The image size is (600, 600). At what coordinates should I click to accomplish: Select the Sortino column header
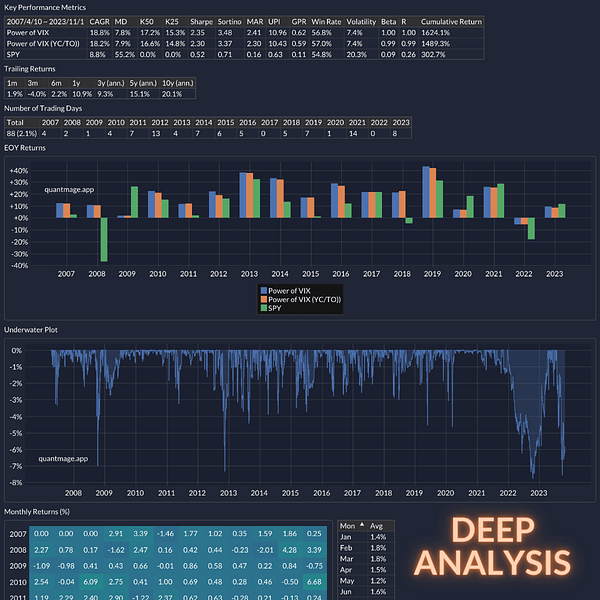pyautogui.click(x=230, y=22)
